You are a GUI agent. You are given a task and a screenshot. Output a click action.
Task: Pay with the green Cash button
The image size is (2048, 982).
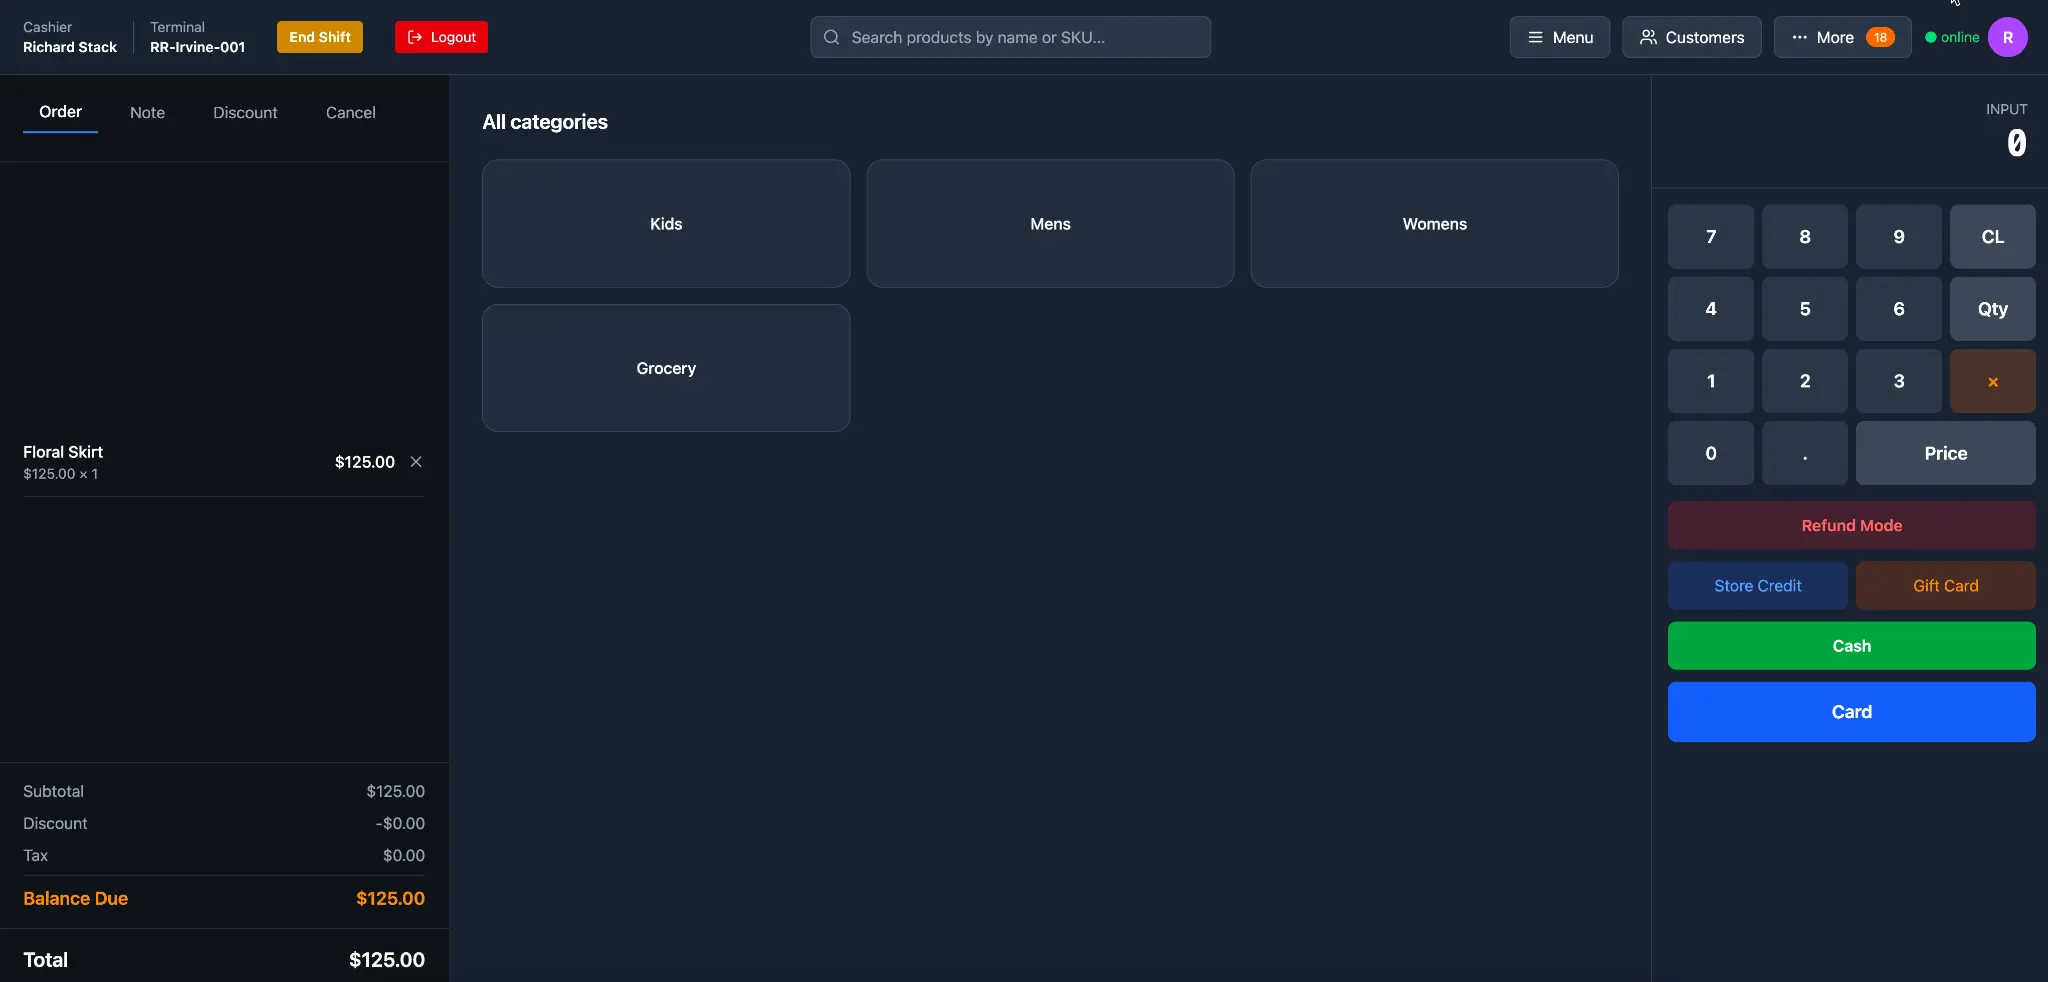tap(1851, 646)
